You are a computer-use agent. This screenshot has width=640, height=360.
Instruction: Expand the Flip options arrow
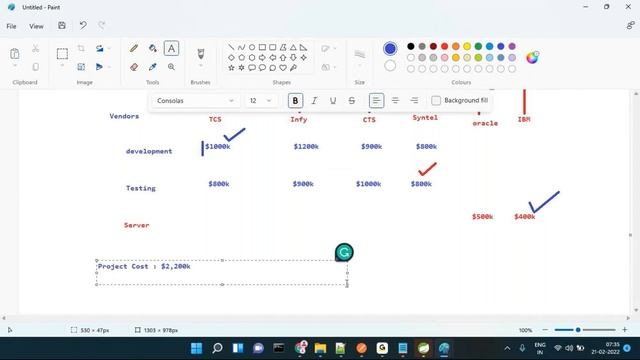pyautogui.click(x=109, y=67)
